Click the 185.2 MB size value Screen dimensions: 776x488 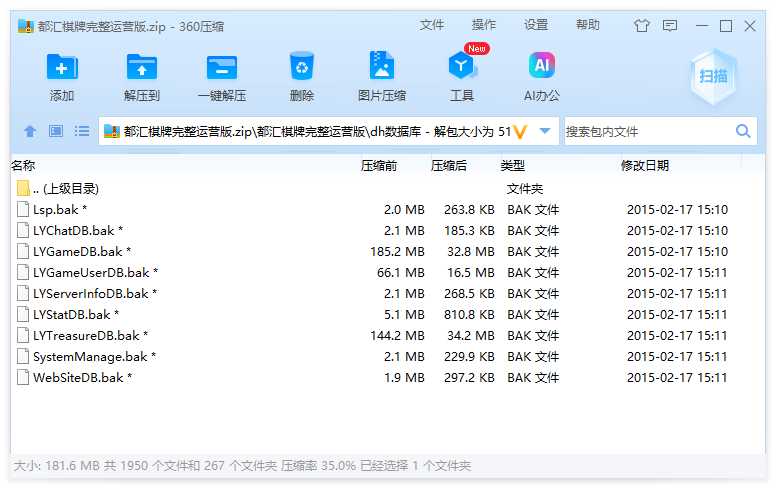[x=397, y=251]
